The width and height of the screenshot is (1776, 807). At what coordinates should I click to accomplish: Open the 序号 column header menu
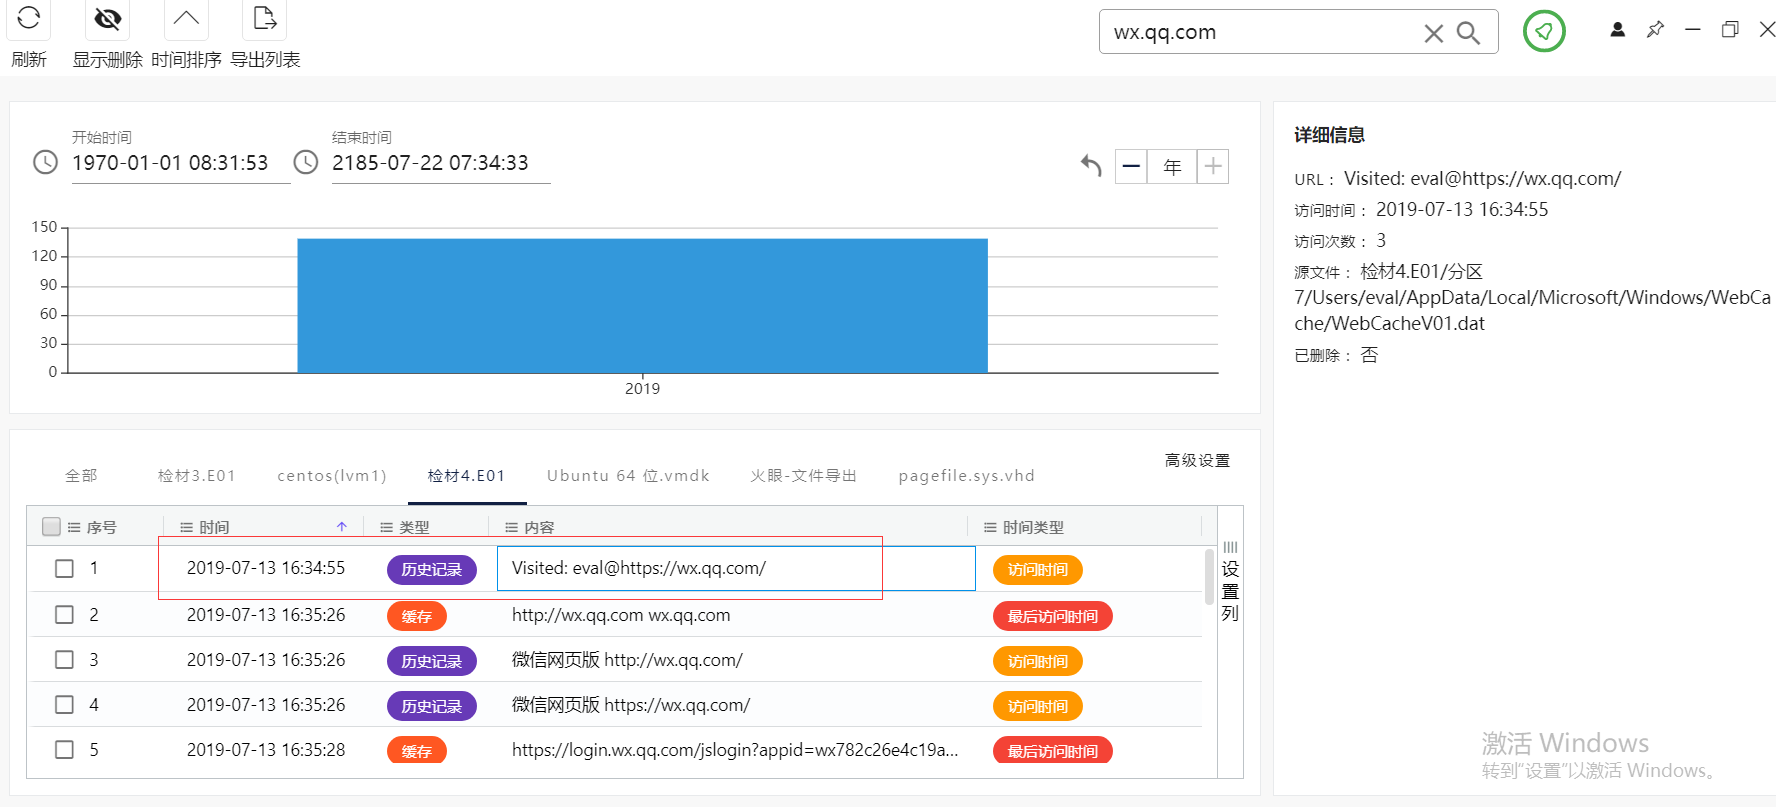74,527
